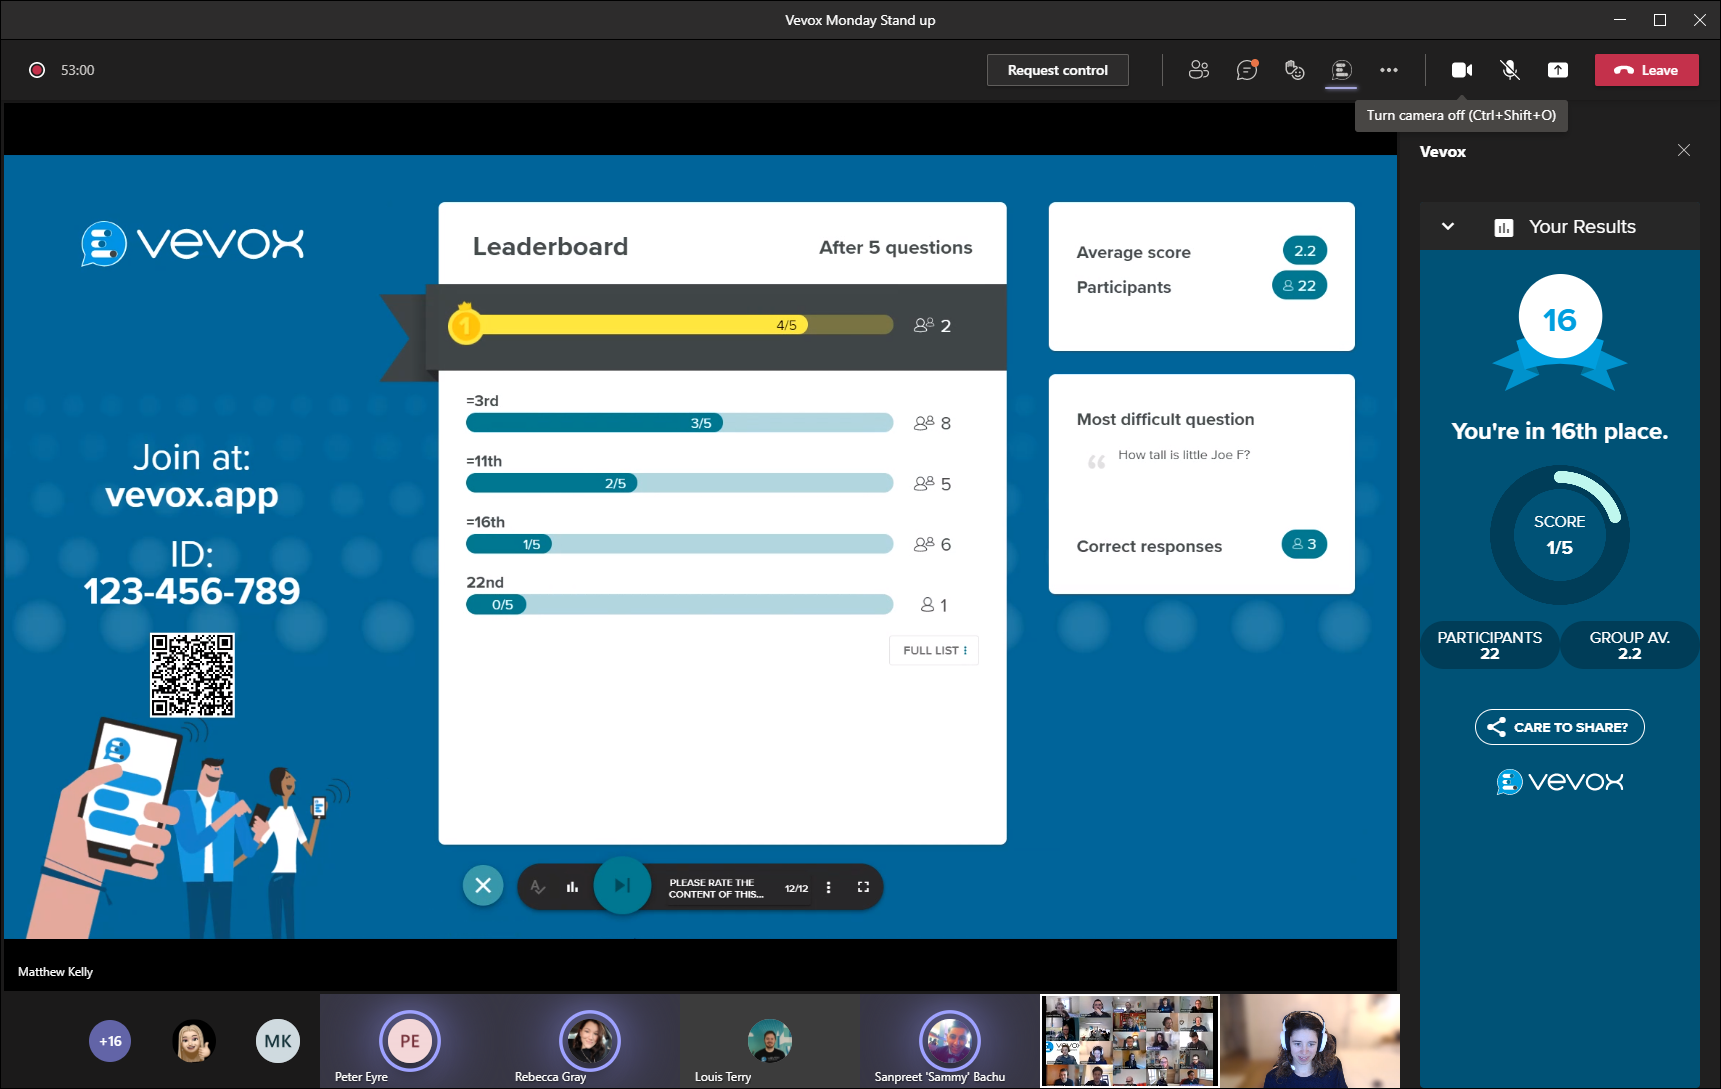Open the More actions menu
The image size is (1721, 1089).
pos(1388,70)
